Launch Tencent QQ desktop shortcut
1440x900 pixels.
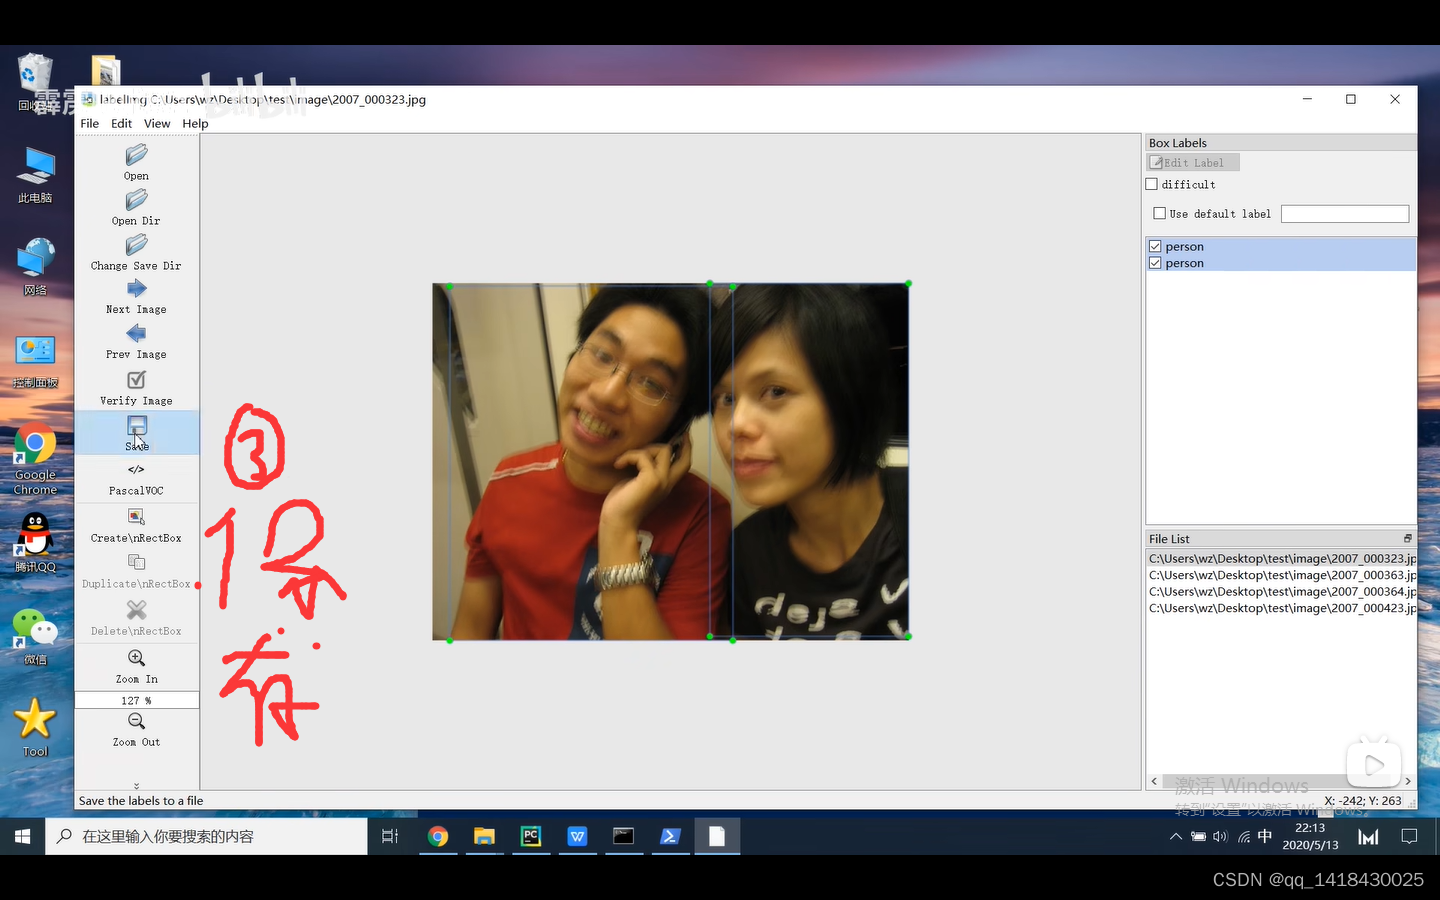coord(35,543)
